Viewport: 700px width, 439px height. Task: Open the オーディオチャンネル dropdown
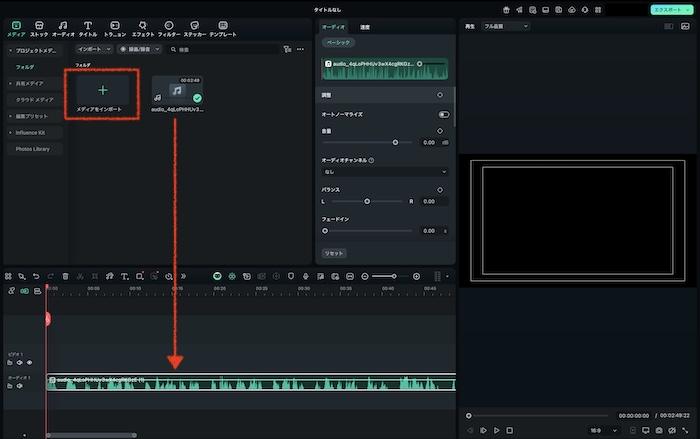tap(385, 172)
